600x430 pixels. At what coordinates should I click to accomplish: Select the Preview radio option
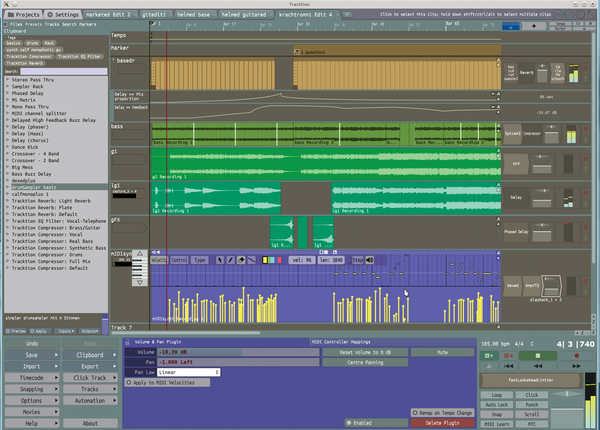point(16,331)
